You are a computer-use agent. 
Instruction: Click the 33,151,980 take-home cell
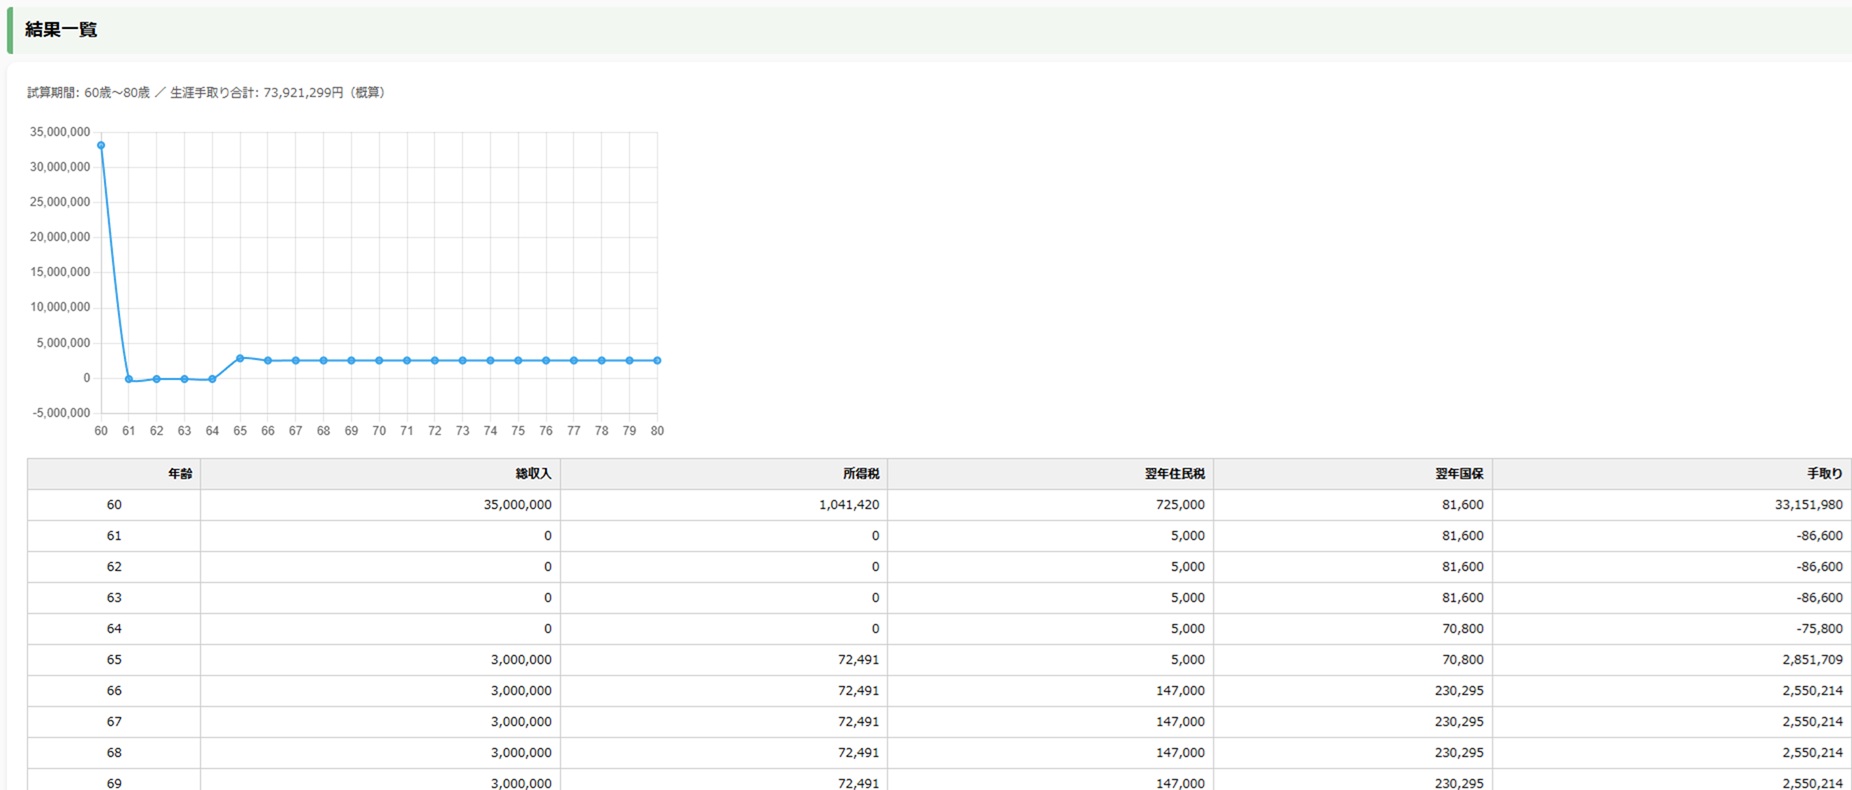coord(1808,505)
